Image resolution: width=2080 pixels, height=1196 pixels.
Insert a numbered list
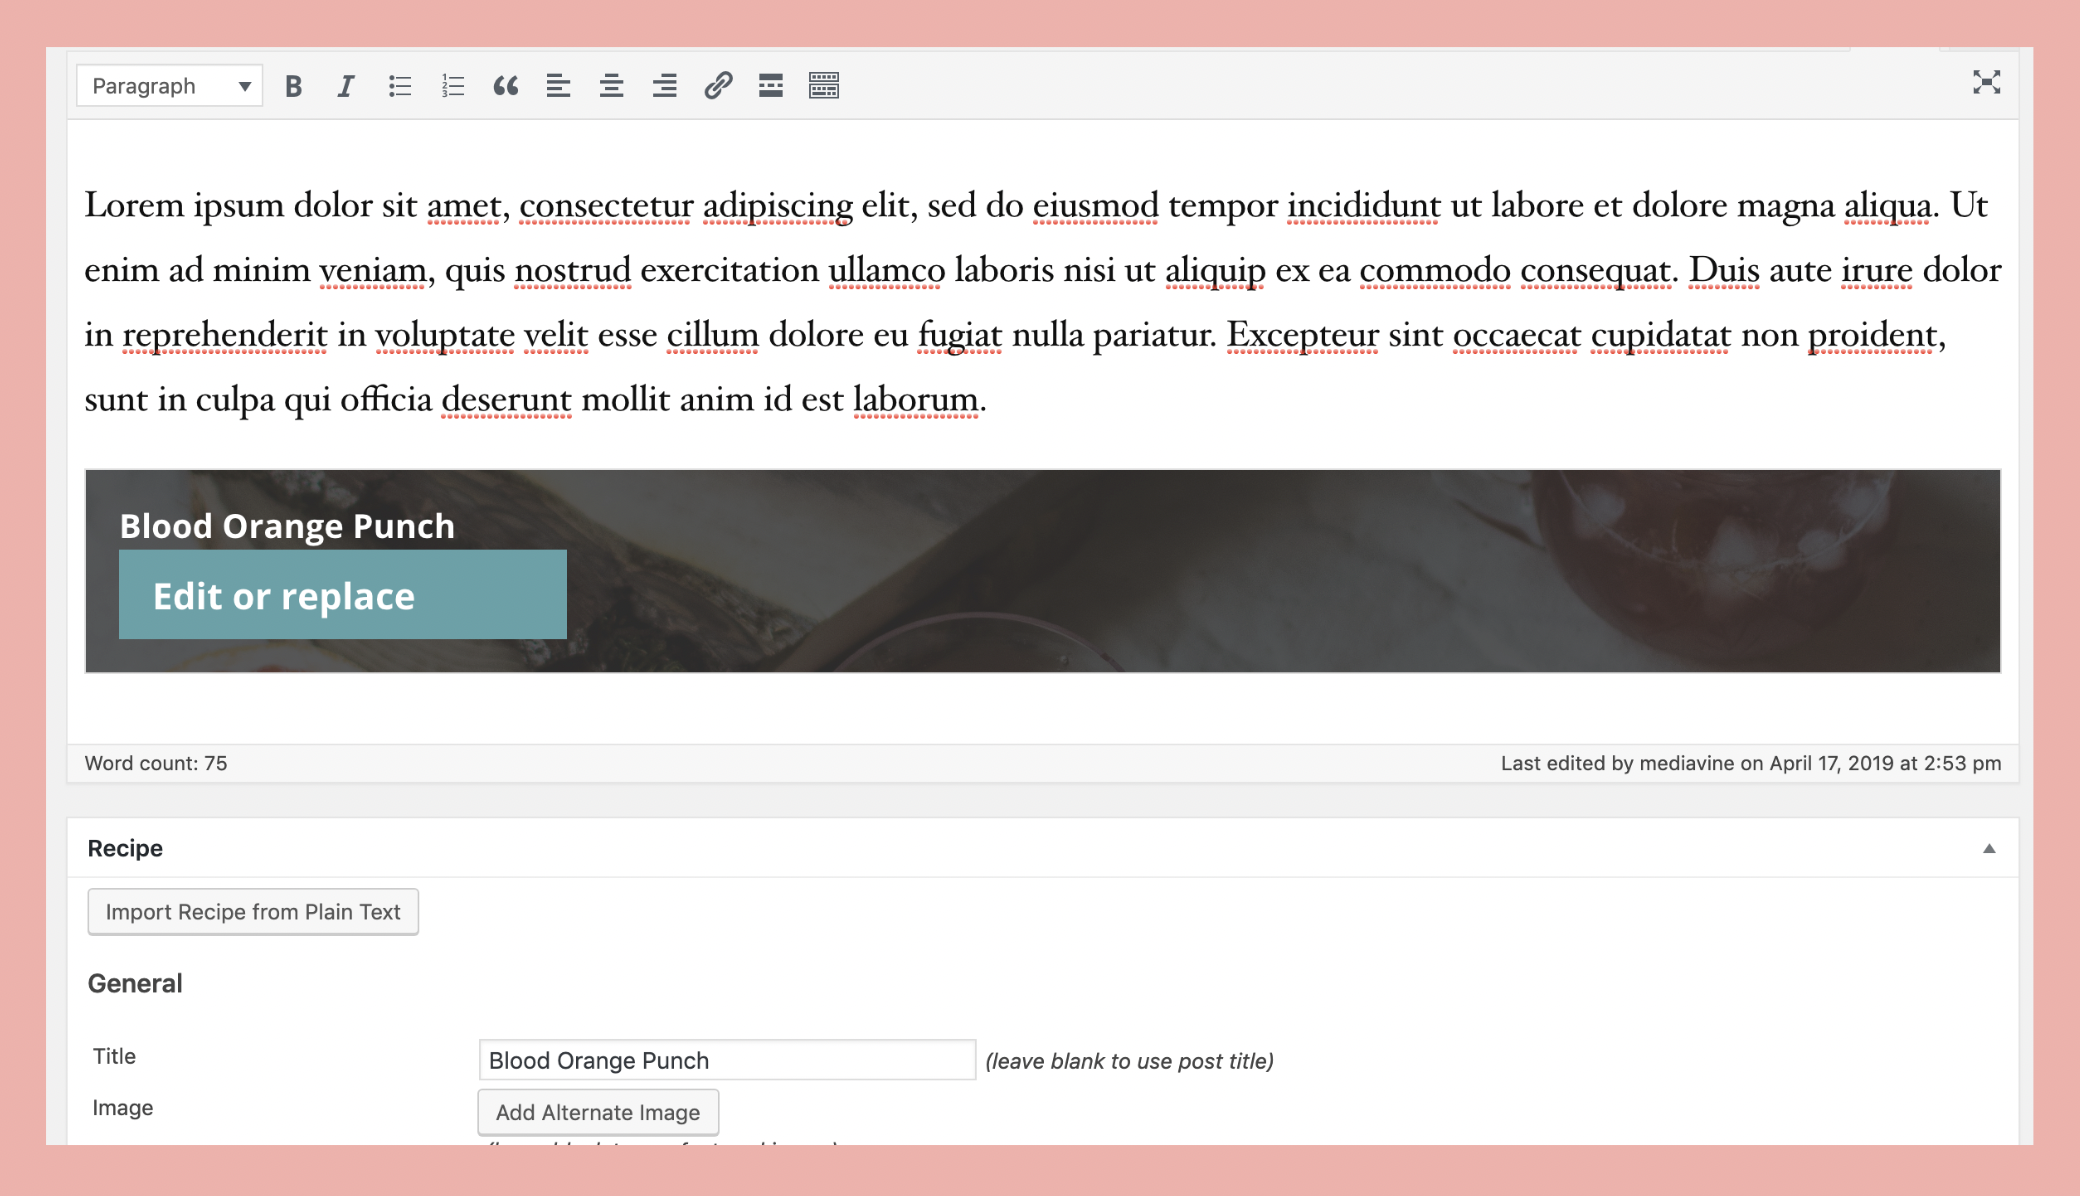coord(453,86)
